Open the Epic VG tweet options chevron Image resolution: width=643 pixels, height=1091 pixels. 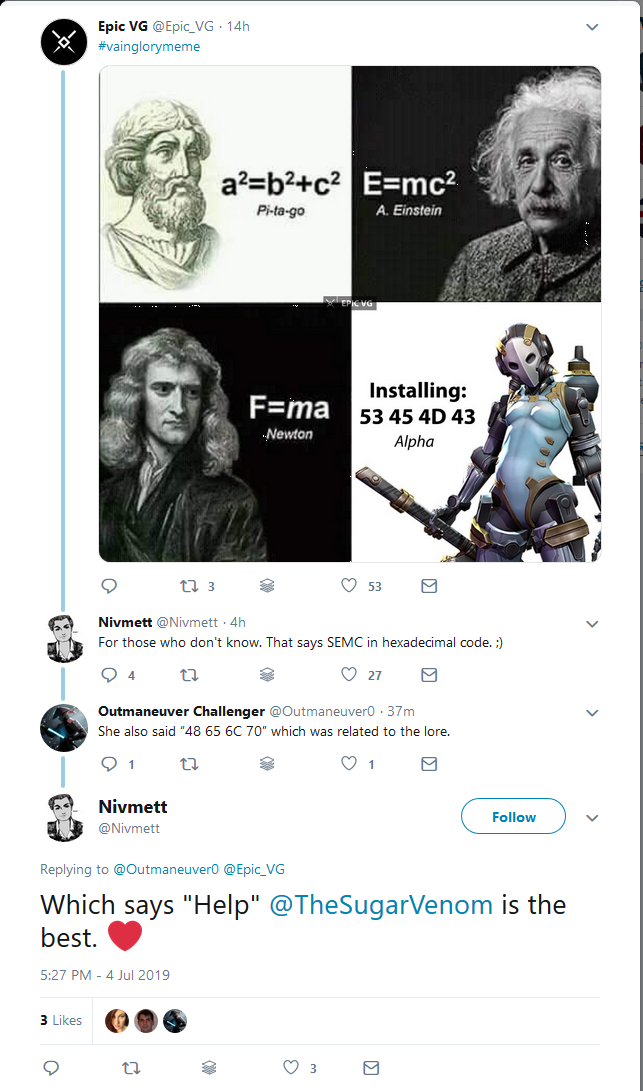click(592, 27)
